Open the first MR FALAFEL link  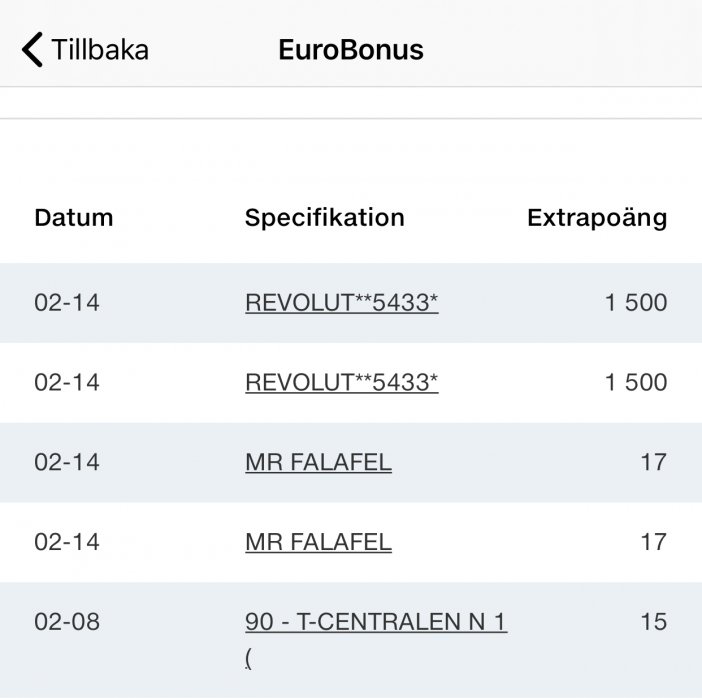[x=318, y=462]
